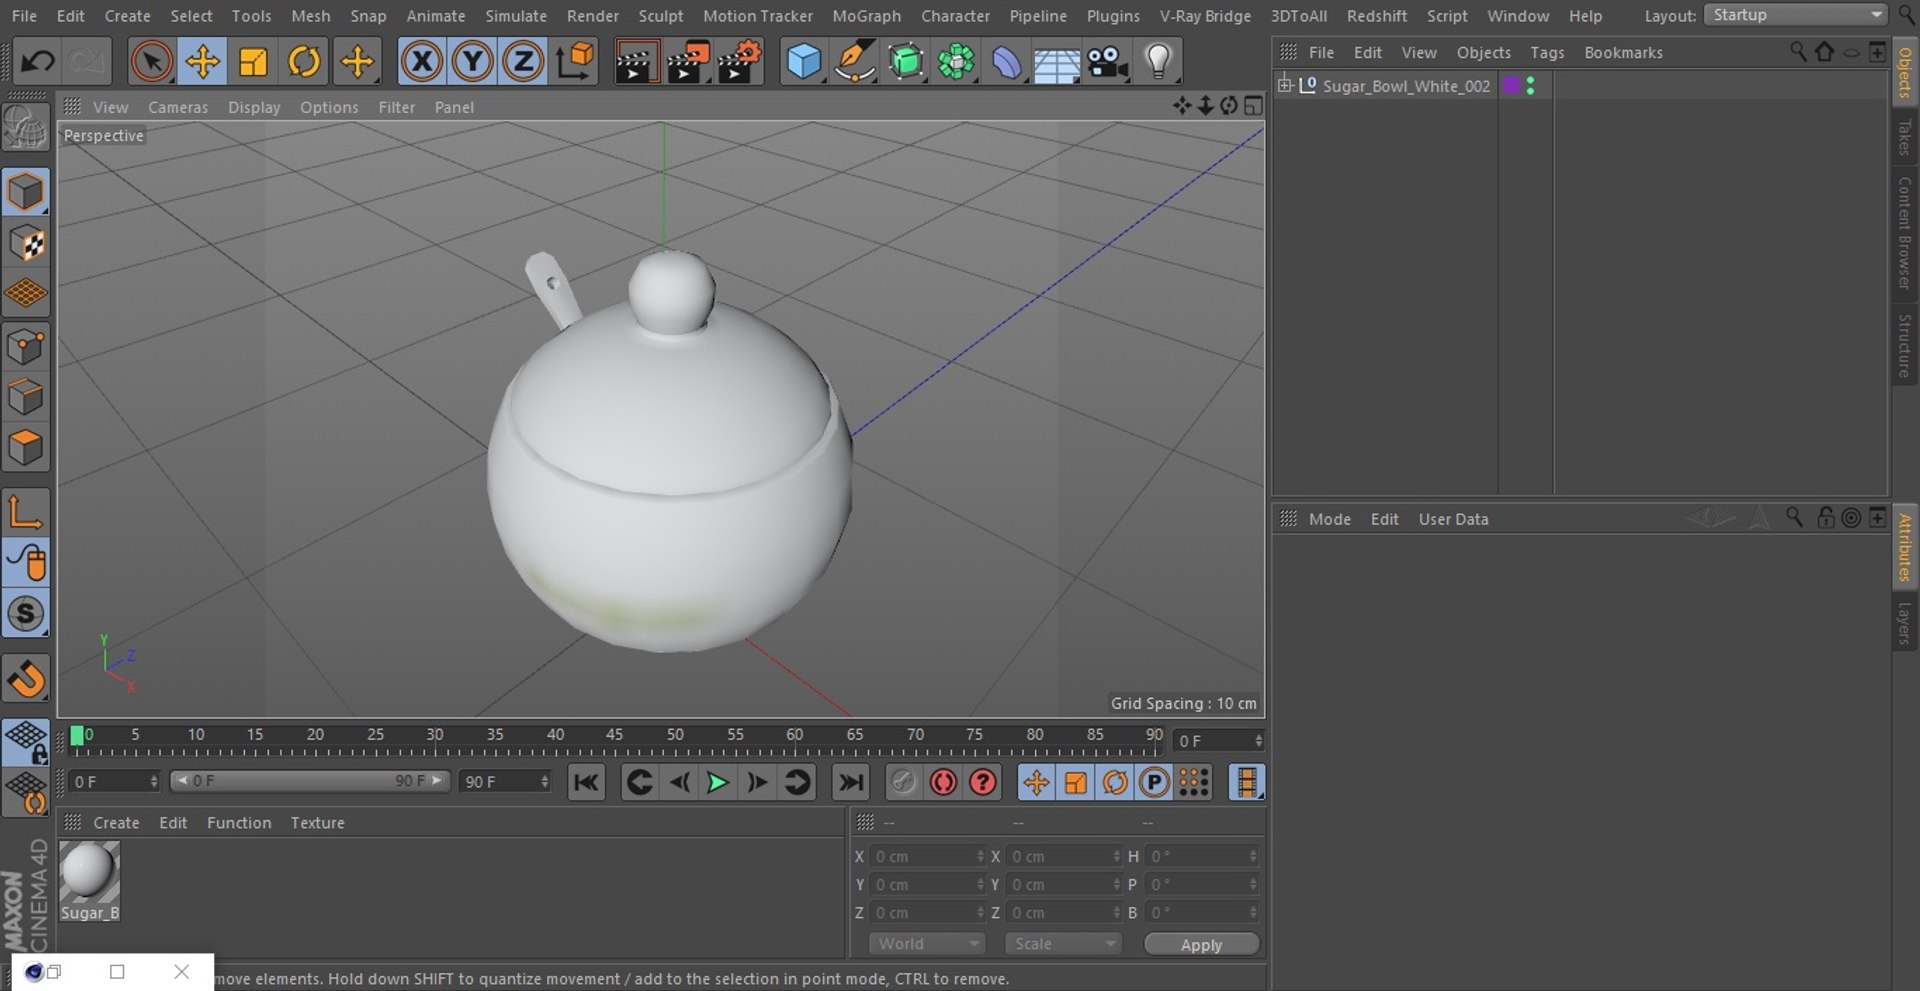Viewport: 1920px width, 991px height.
Task: Open the MoGraph menu
Action: click(x=866, y=16)
